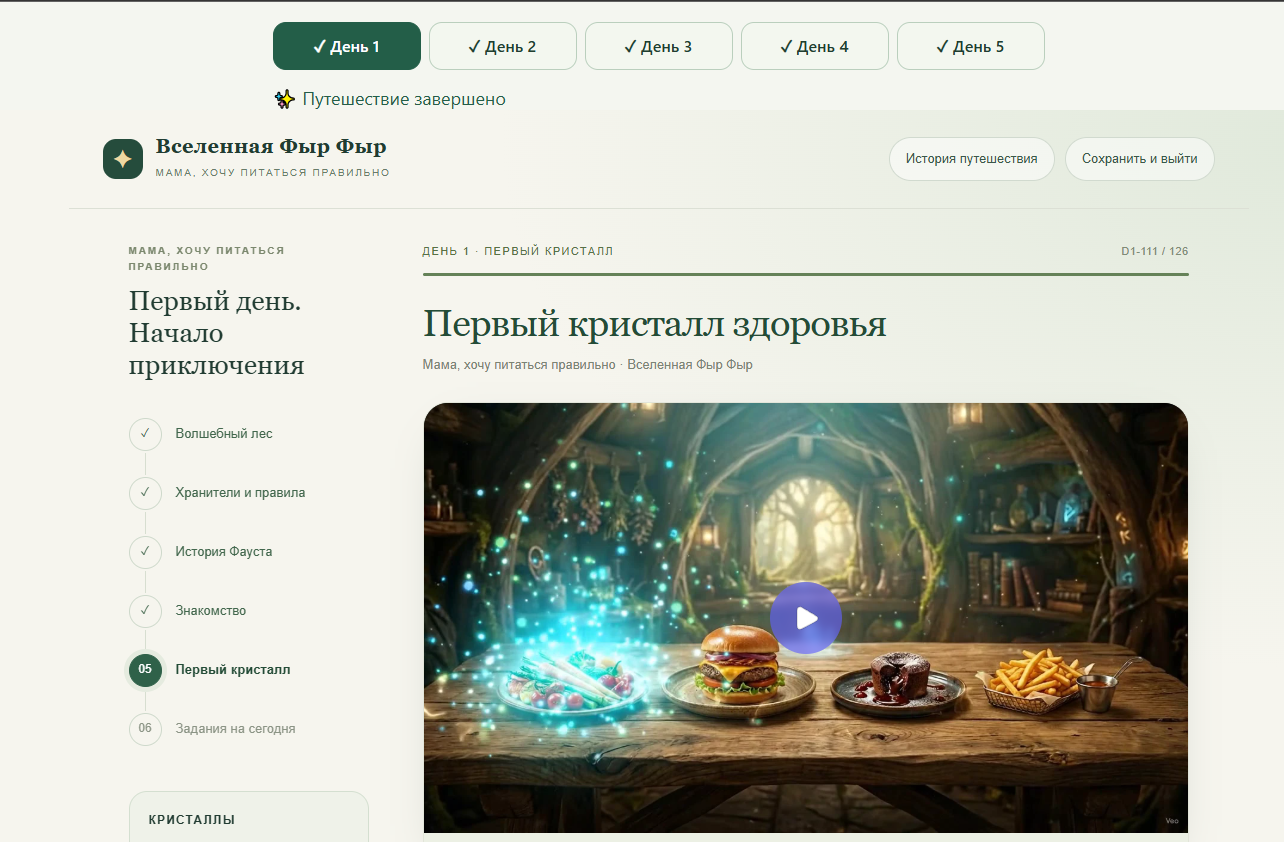1284x842 pixels.
Task: Switch to the День 2 tab
Action: click(503, 46)
